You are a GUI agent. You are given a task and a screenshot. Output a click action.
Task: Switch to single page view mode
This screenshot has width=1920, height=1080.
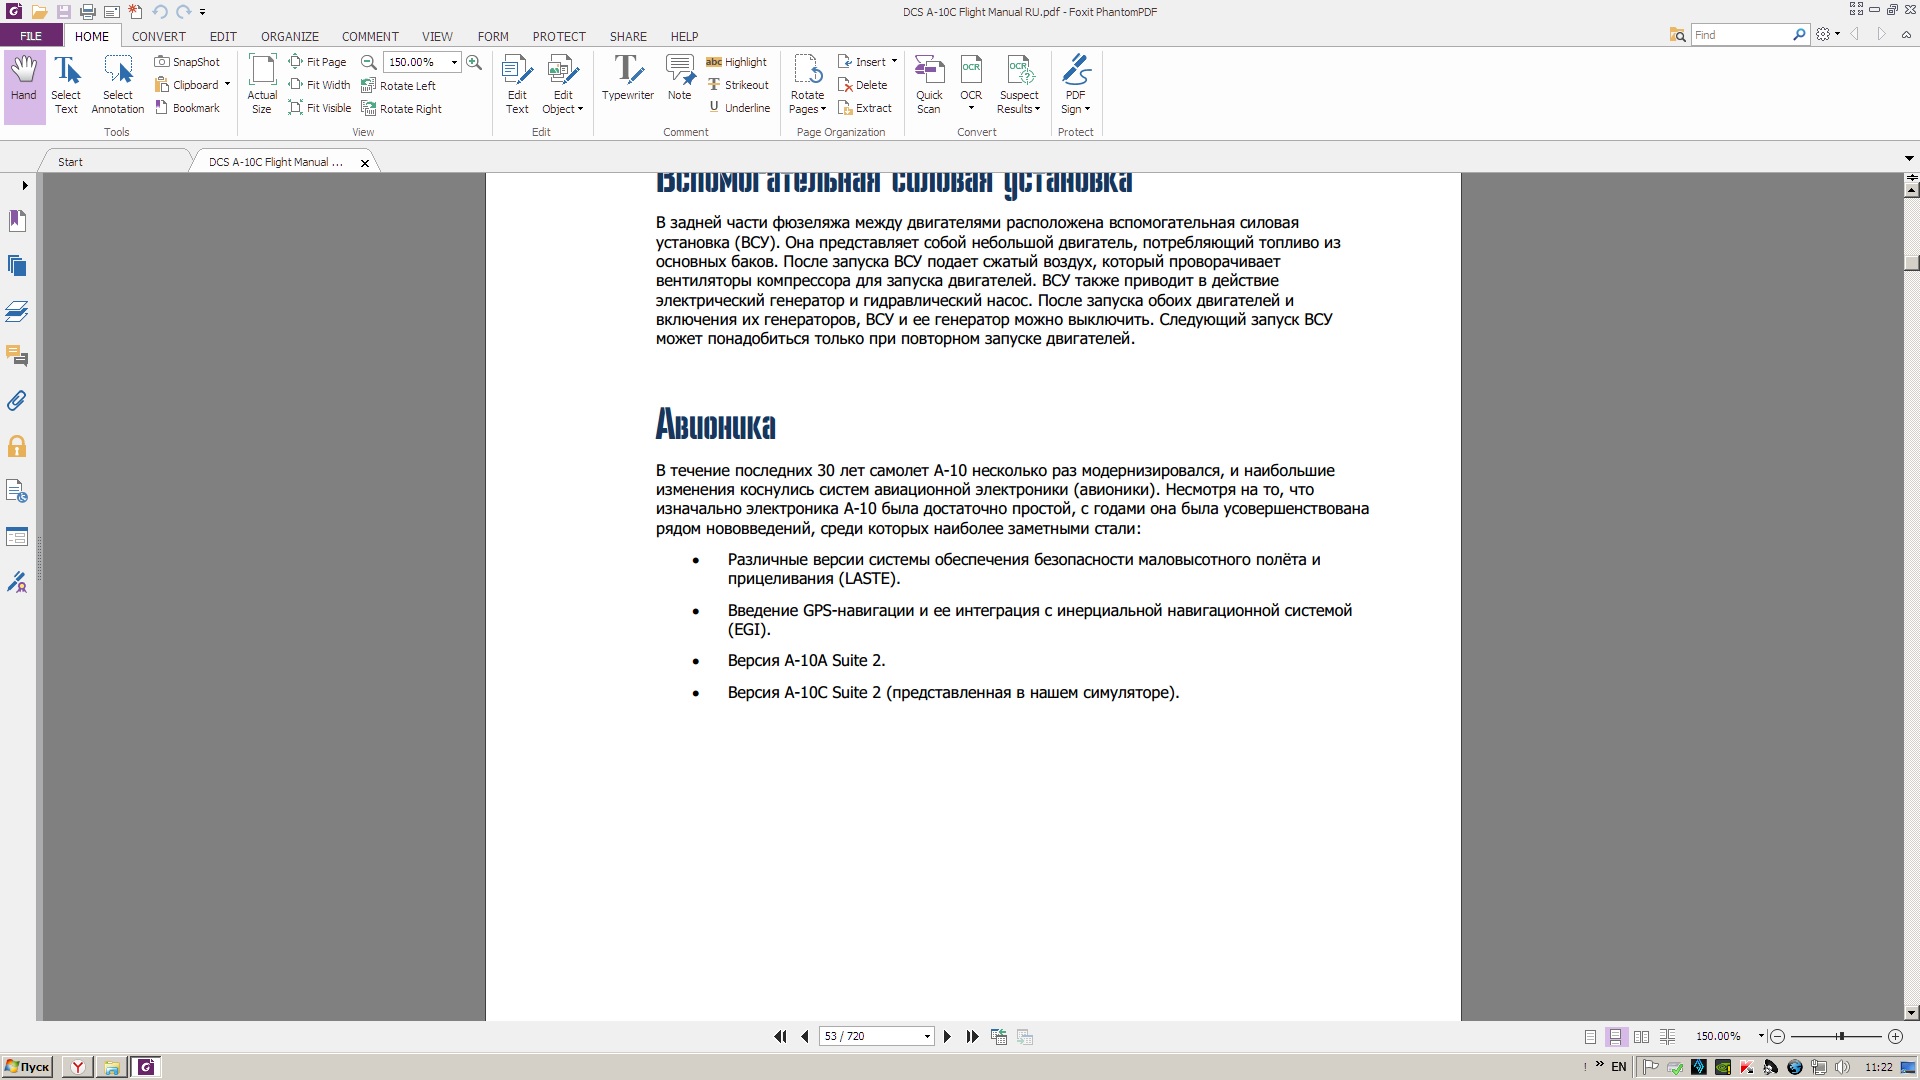coord(1590,1037)
